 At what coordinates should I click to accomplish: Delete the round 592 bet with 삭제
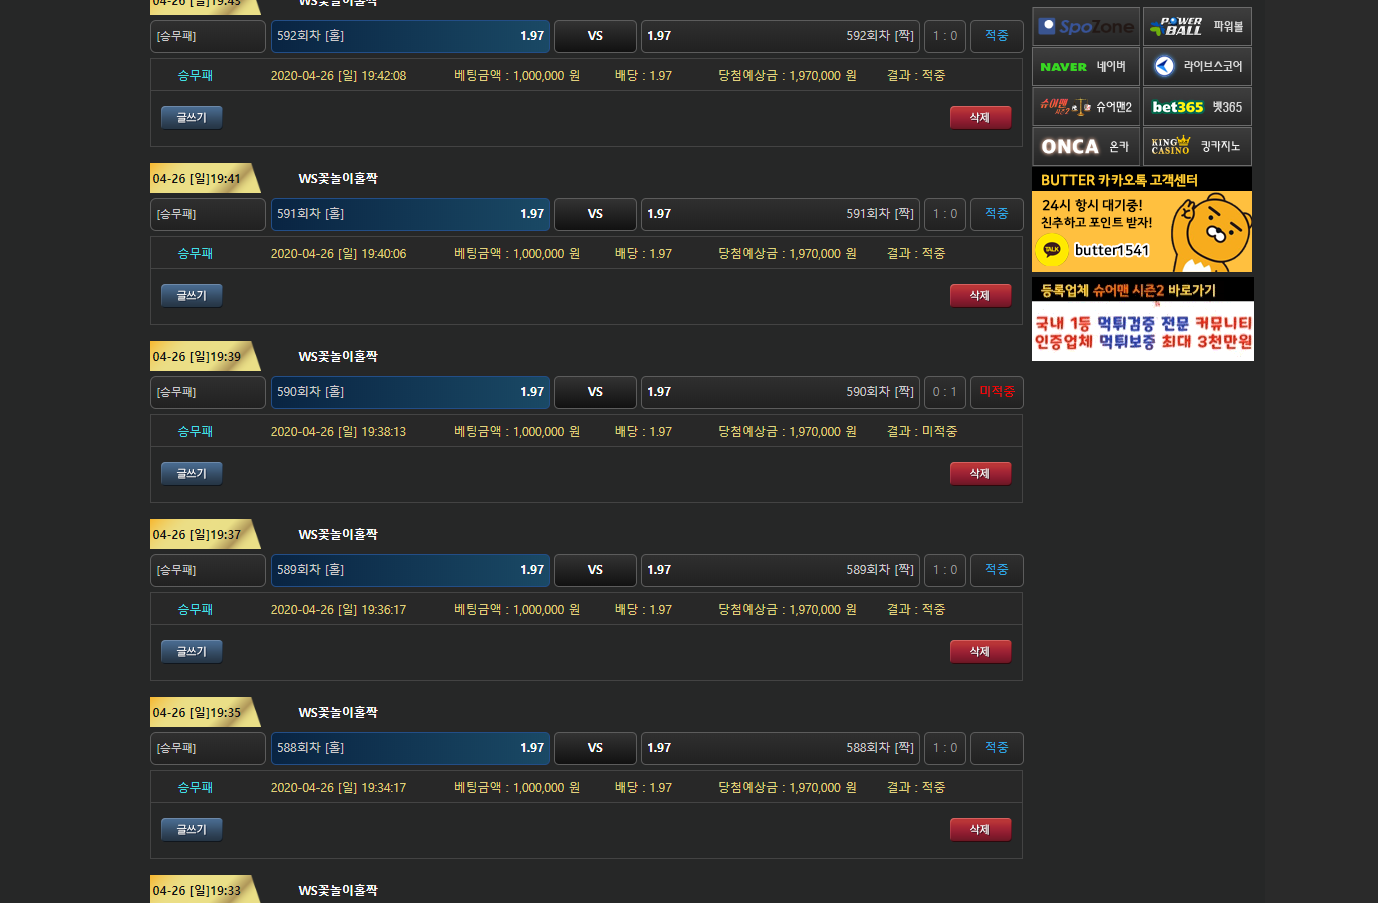pos(979,118)
